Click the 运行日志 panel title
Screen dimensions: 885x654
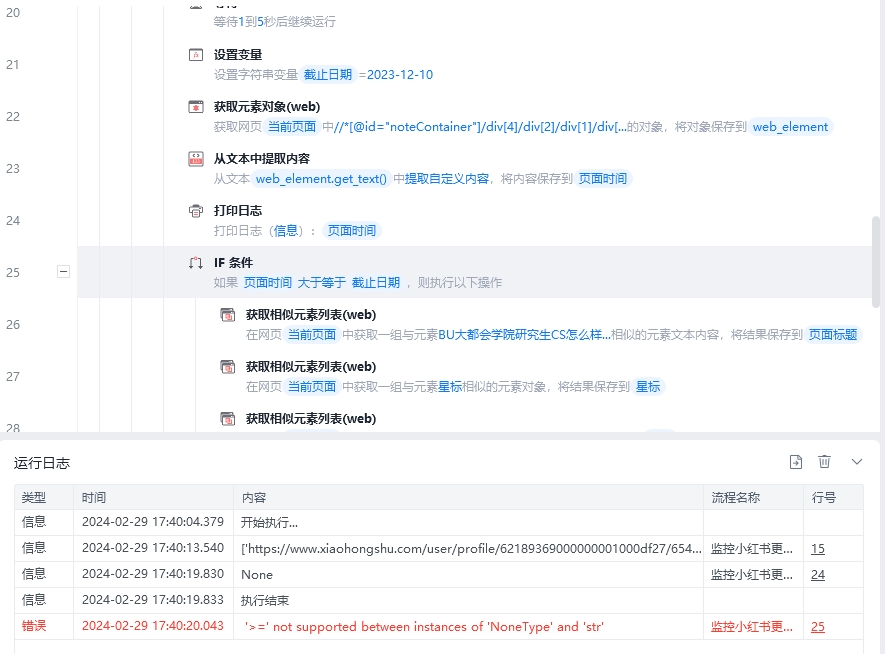pyautogui.click(x=42, y=463)
